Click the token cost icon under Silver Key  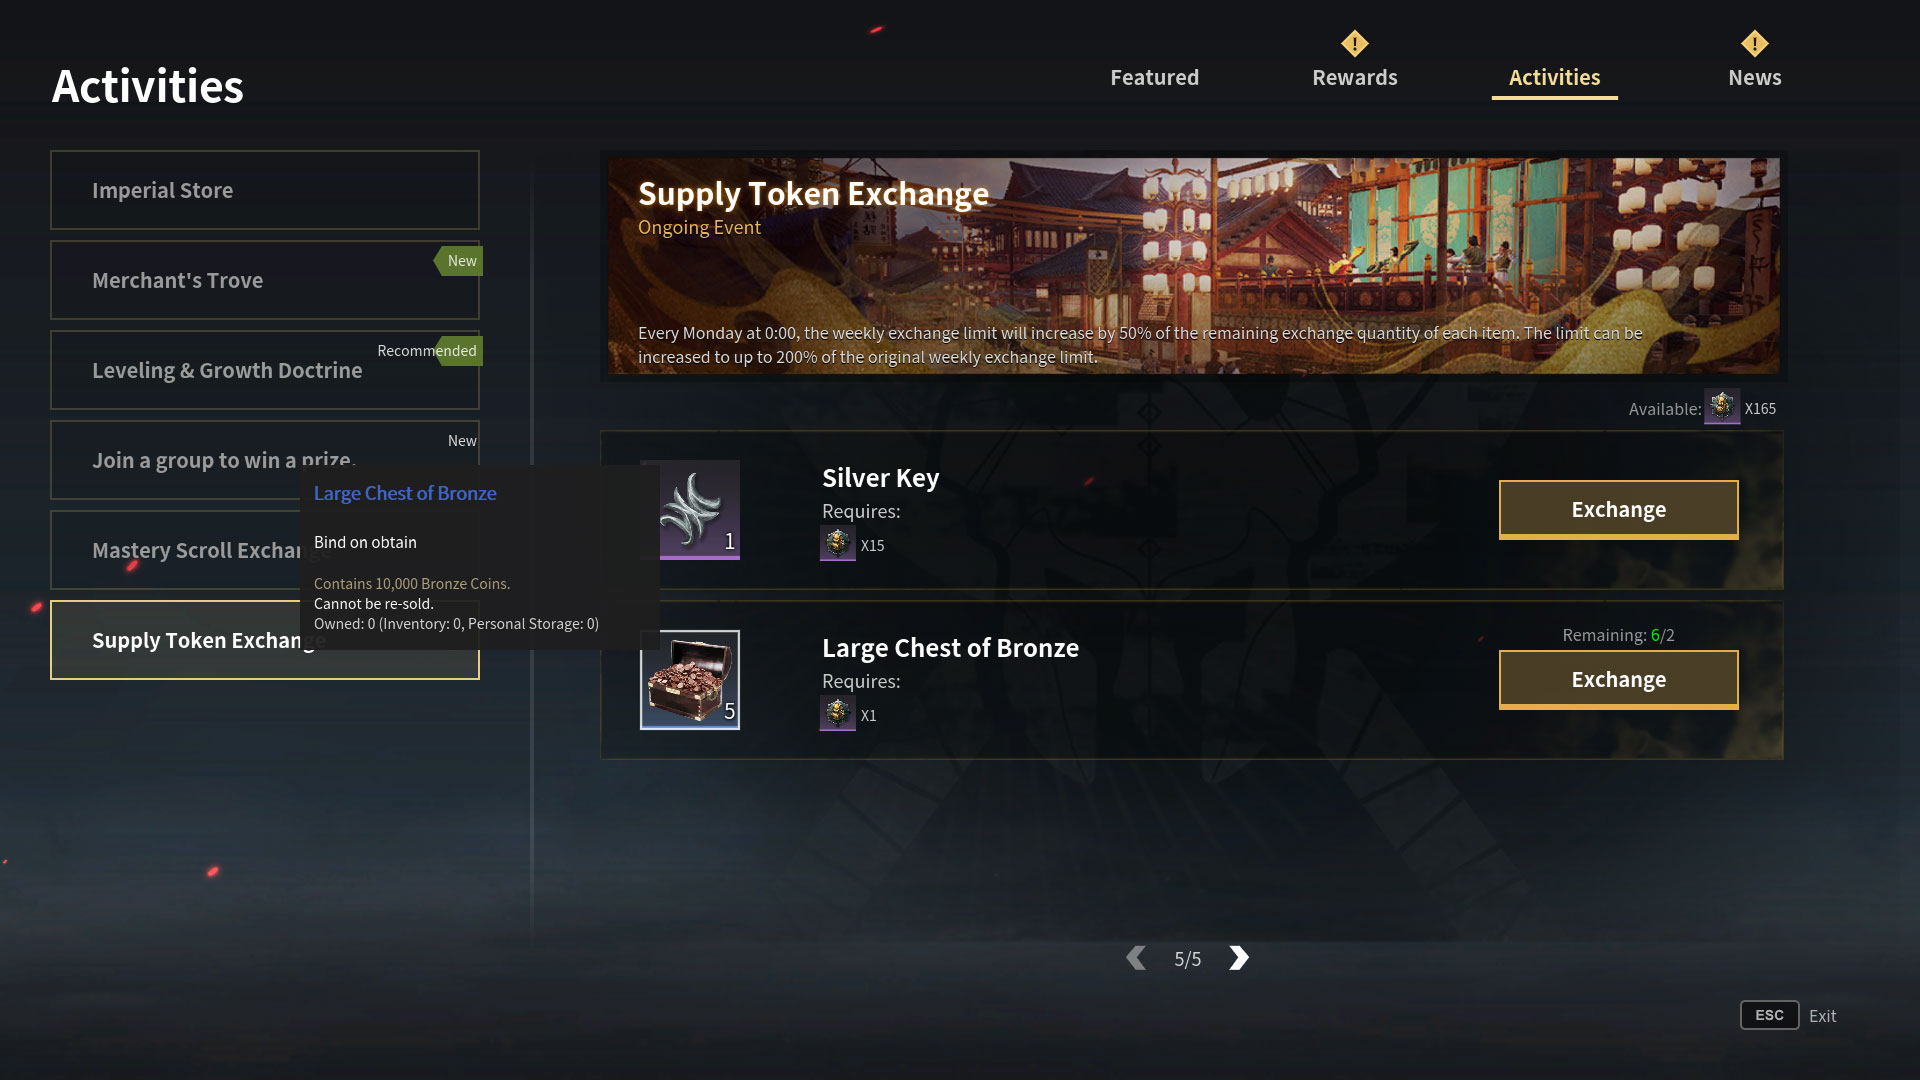tap(838, 544)
